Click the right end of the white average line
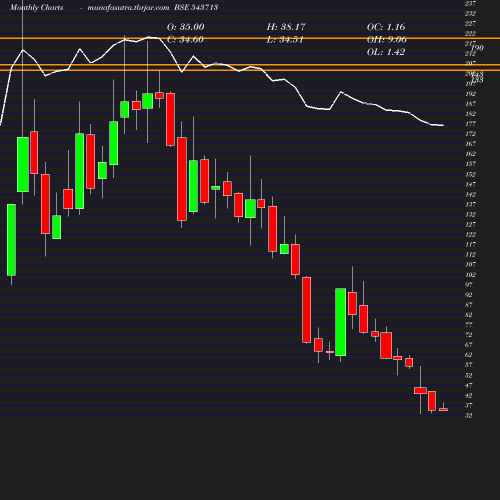The height and width of the screenshot is (500, 500). click(x=442, y=125)
